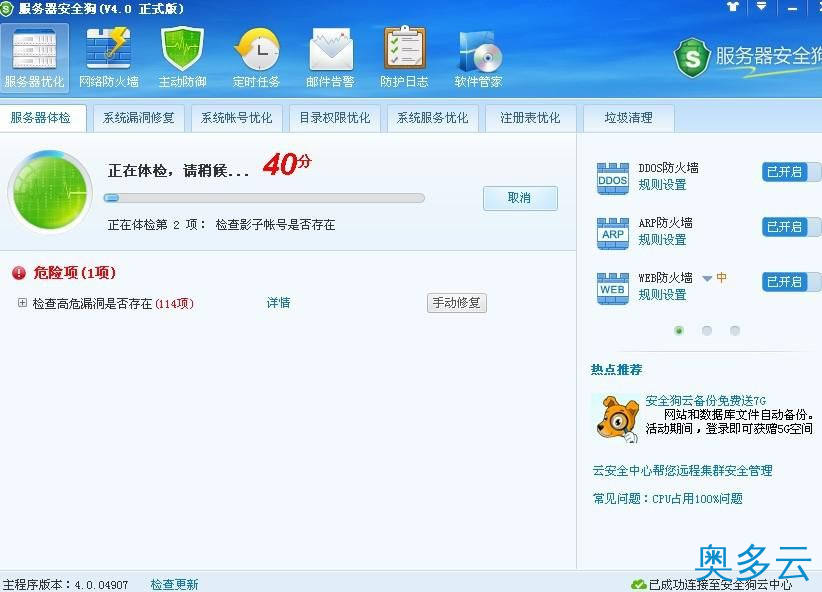Open WEB防火墙 level dropdown arrow

[x=707, y=278]
